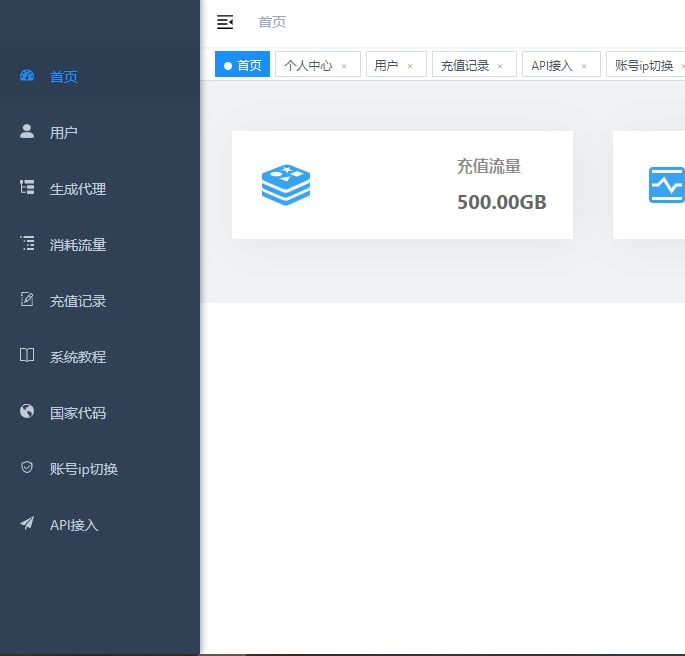Click the 充值流量 500.00GB card
The image size is (685, 656).
402,185
